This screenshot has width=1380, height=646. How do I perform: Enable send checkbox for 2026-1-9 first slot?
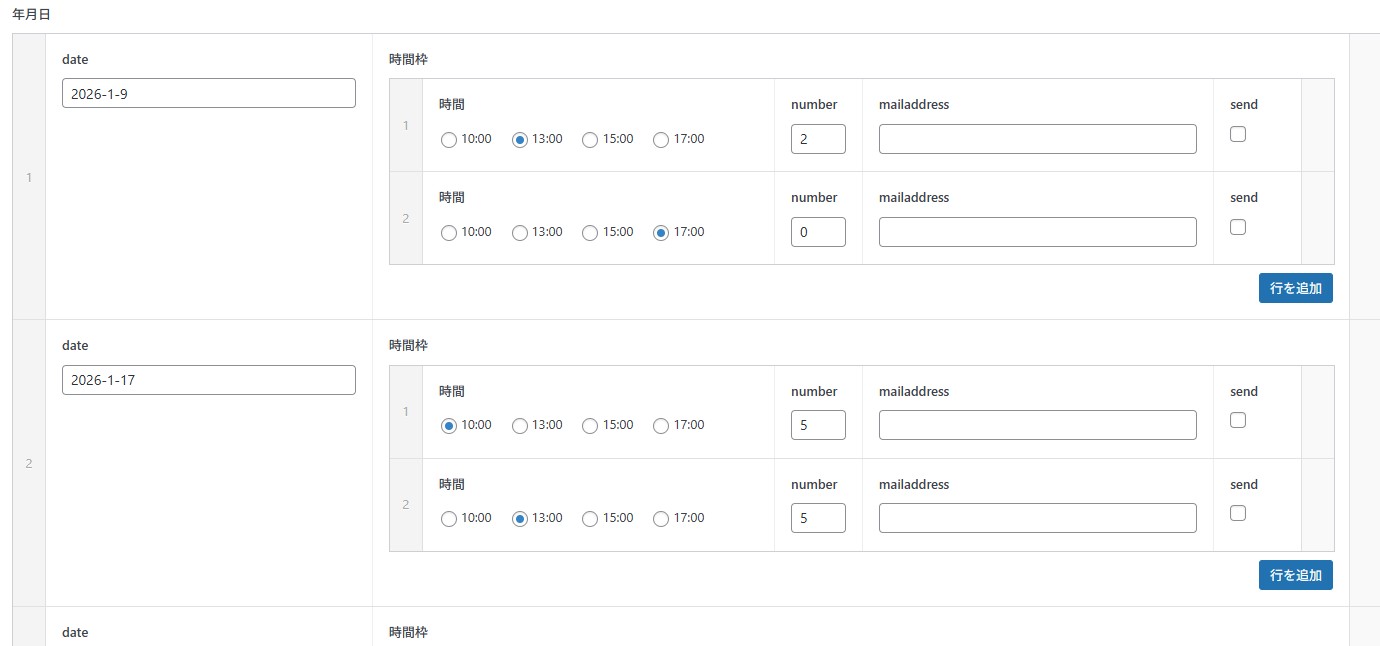1238,134
